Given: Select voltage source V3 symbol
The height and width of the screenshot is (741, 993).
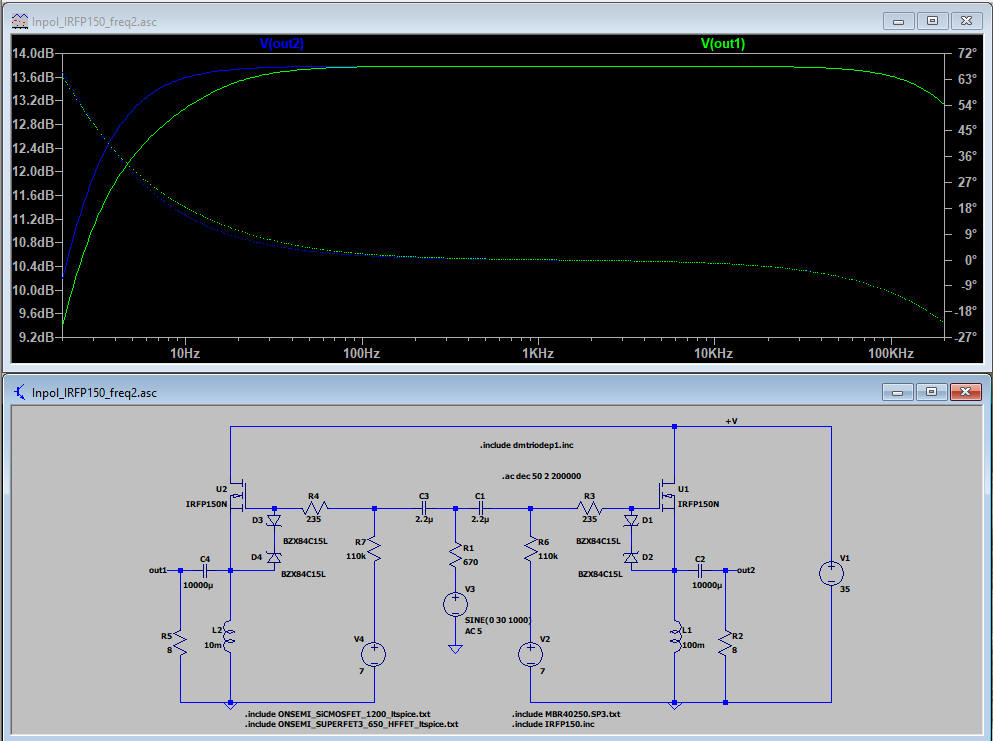Looking at the screenshot, I should pos(455,604).
